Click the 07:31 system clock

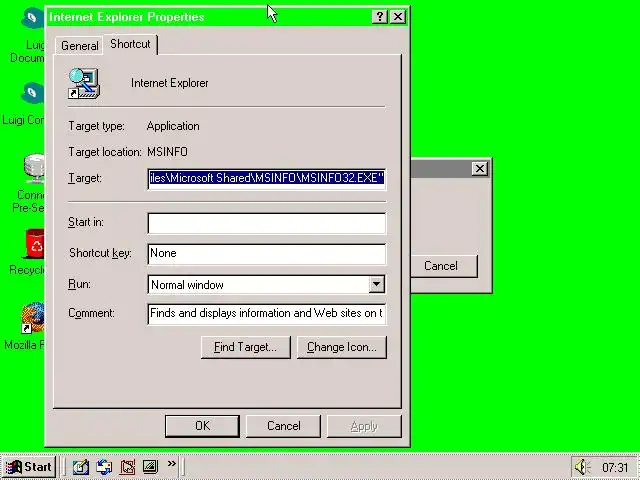coord(615,467)
